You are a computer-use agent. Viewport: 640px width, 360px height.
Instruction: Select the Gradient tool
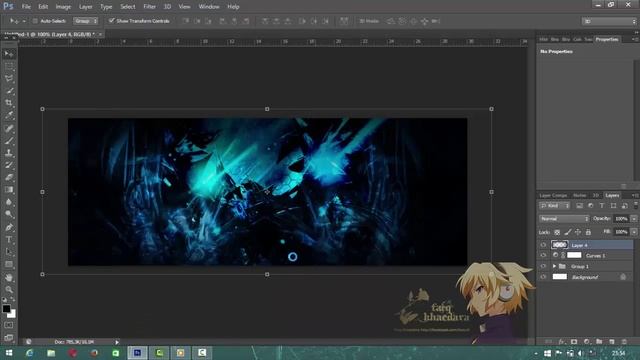9,190
